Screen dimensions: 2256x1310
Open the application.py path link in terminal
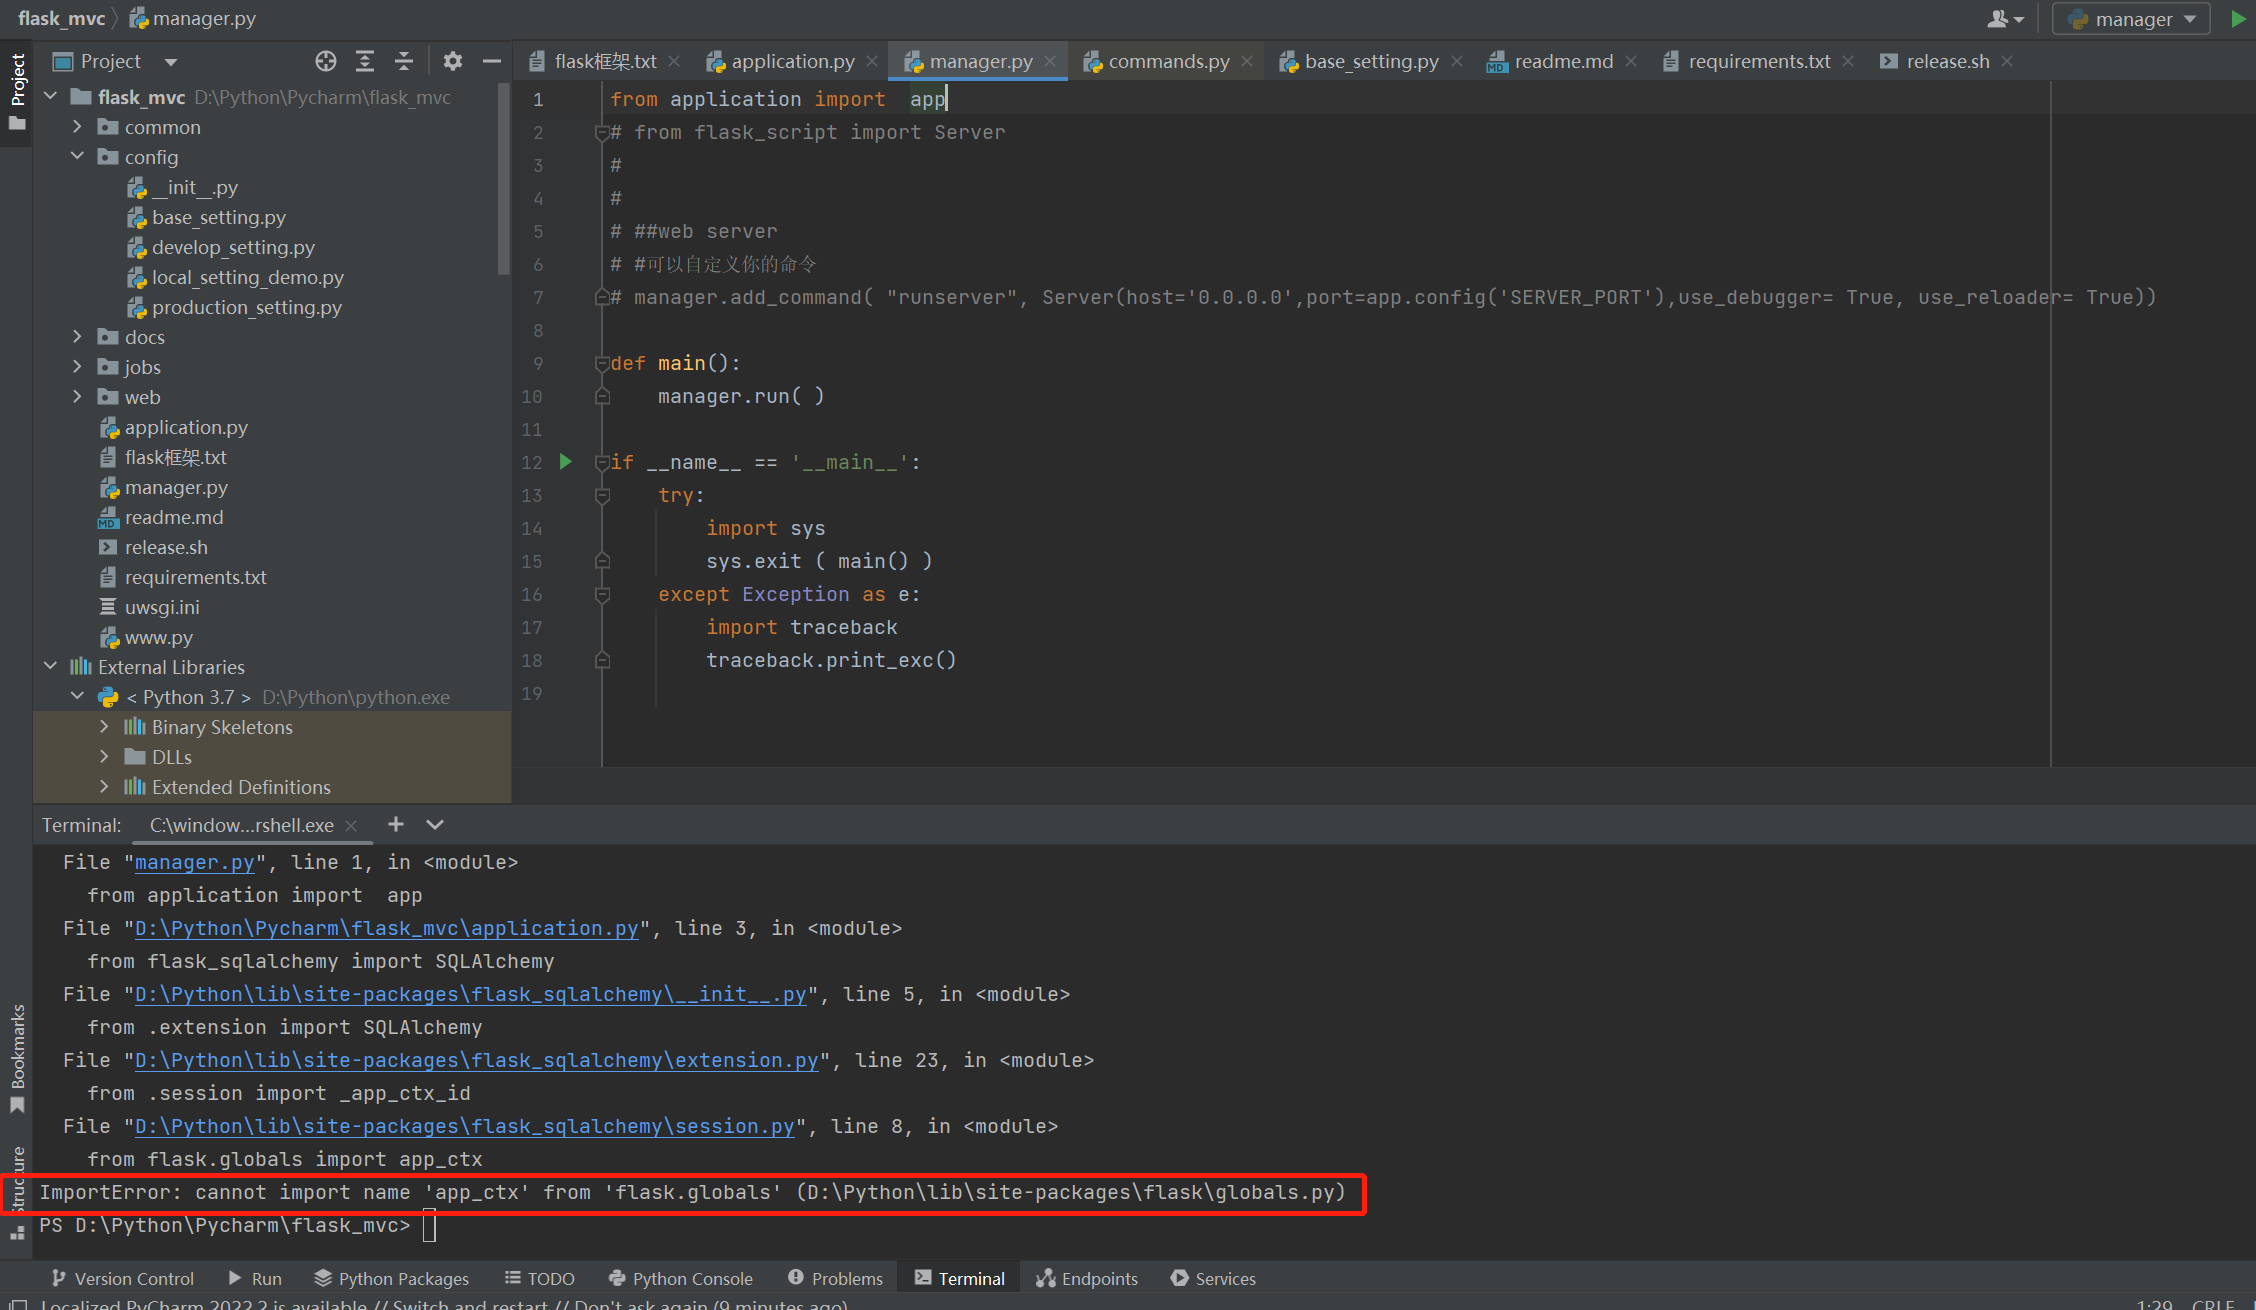click(x=386, y=928)
